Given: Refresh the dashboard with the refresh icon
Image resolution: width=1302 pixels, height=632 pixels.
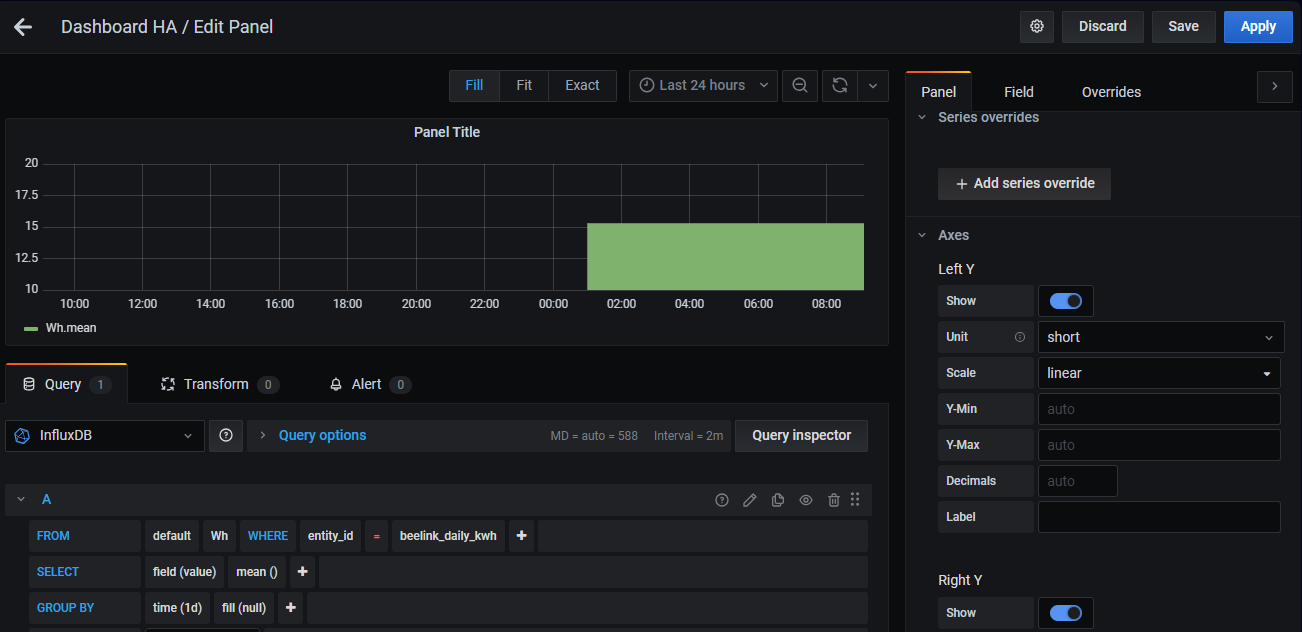Looking at the screenshot, I should [839, 86].
